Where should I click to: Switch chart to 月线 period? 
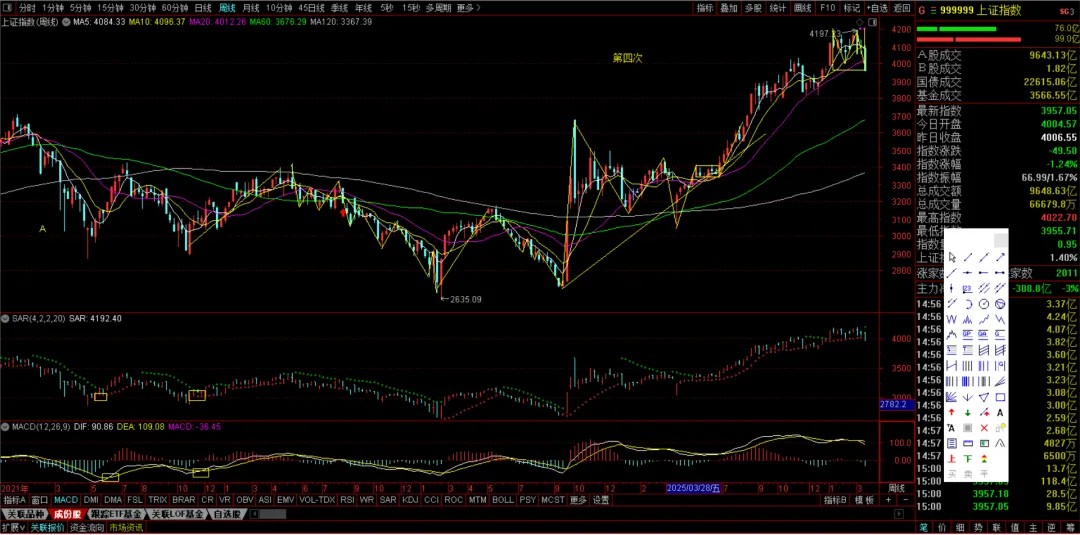251,8
